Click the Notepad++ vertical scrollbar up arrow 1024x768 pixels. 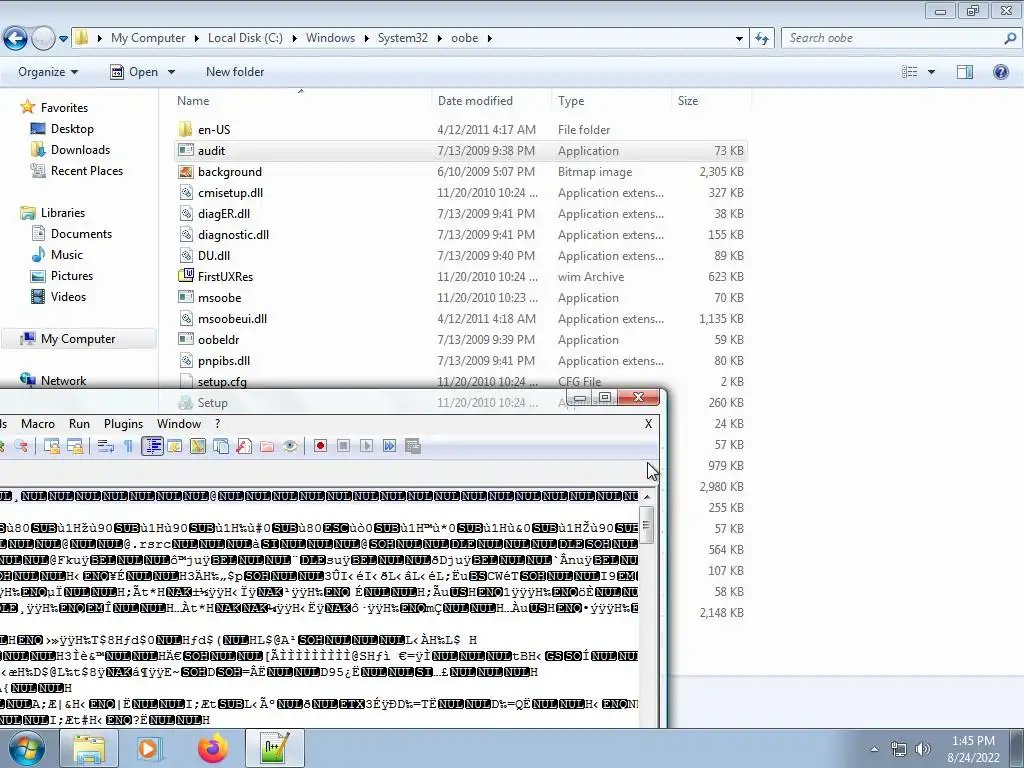coord(647,497)
